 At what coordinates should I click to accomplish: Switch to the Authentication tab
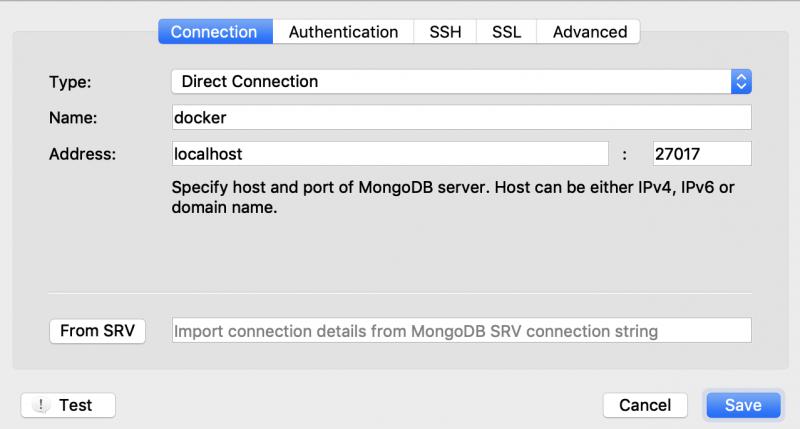(x=343, y=32)
